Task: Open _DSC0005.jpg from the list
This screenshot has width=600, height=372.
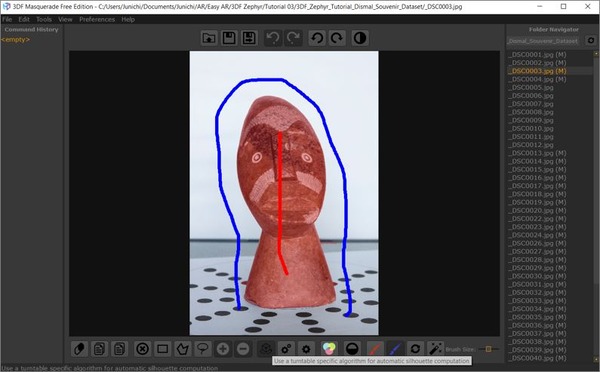Action: 531,87
